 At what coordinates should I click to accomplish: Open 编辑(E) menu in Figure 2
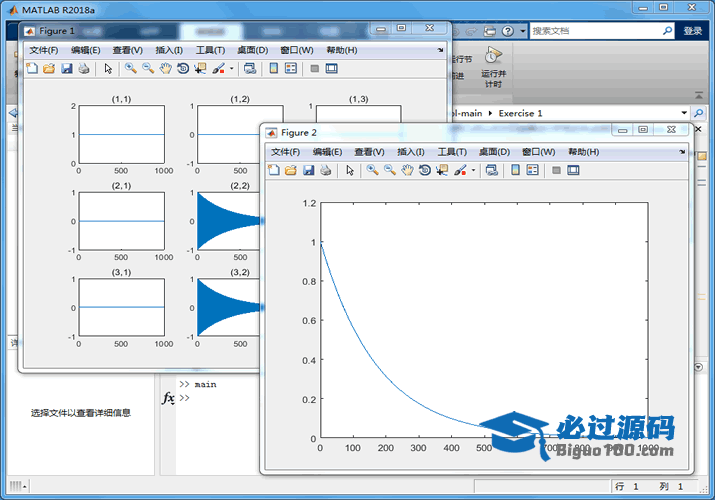pyautogui.click(x=327, y=152)
